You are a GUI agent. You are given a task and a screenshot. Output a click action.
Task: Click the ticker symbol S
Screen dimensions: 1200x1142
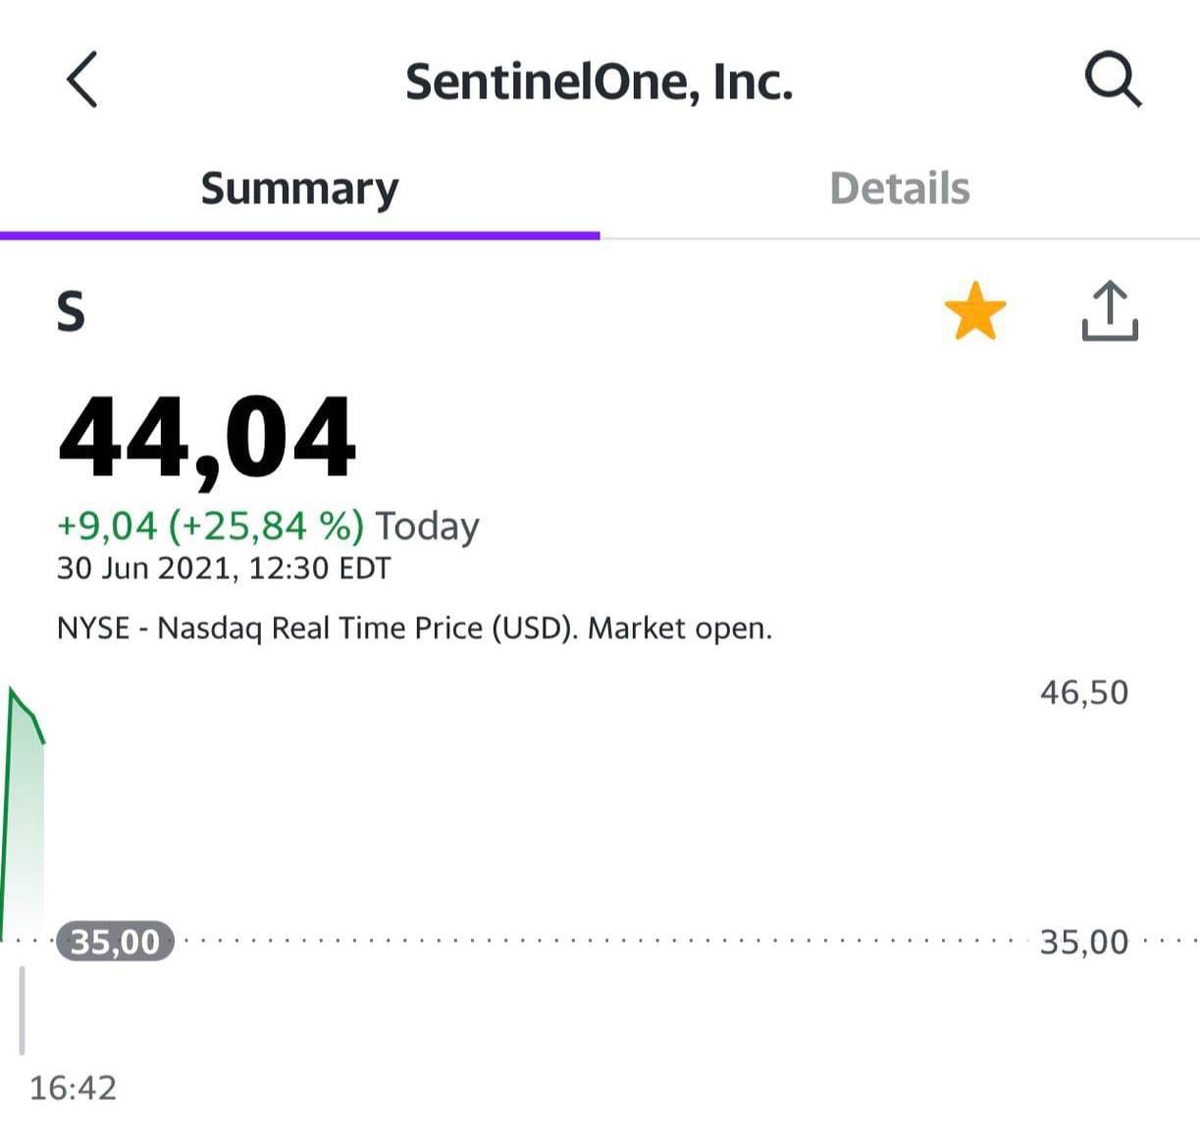[70, 311]
